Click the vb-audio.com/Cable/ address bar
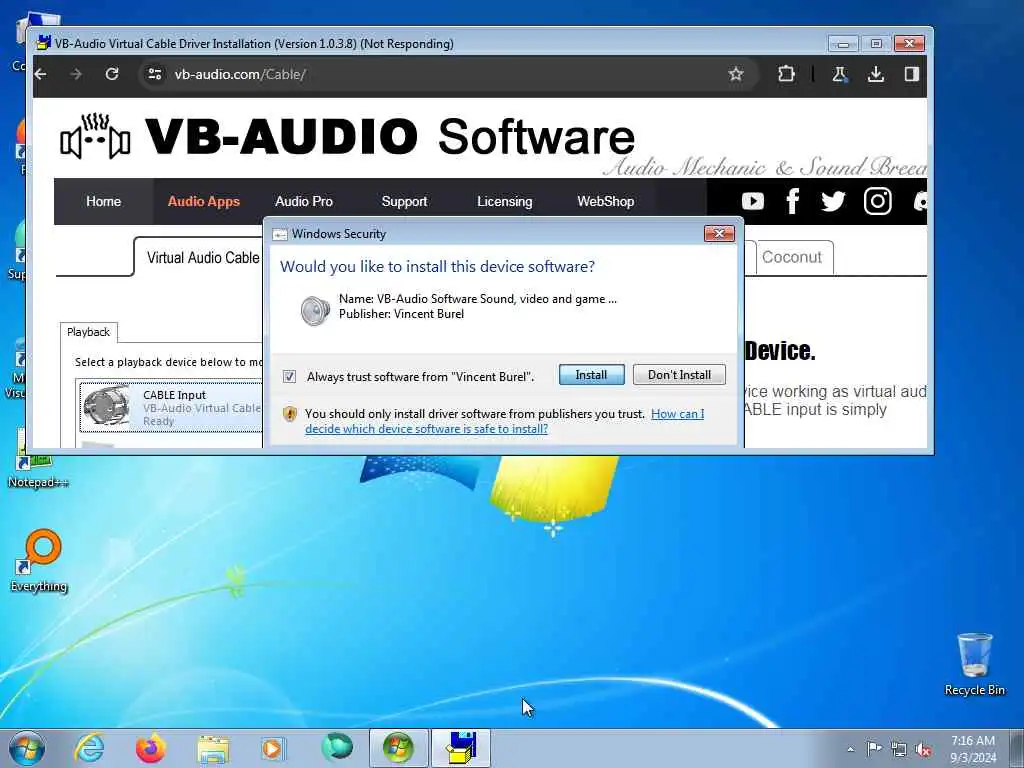This screenshot has width=1024, height=768. [x=447, y=74]
